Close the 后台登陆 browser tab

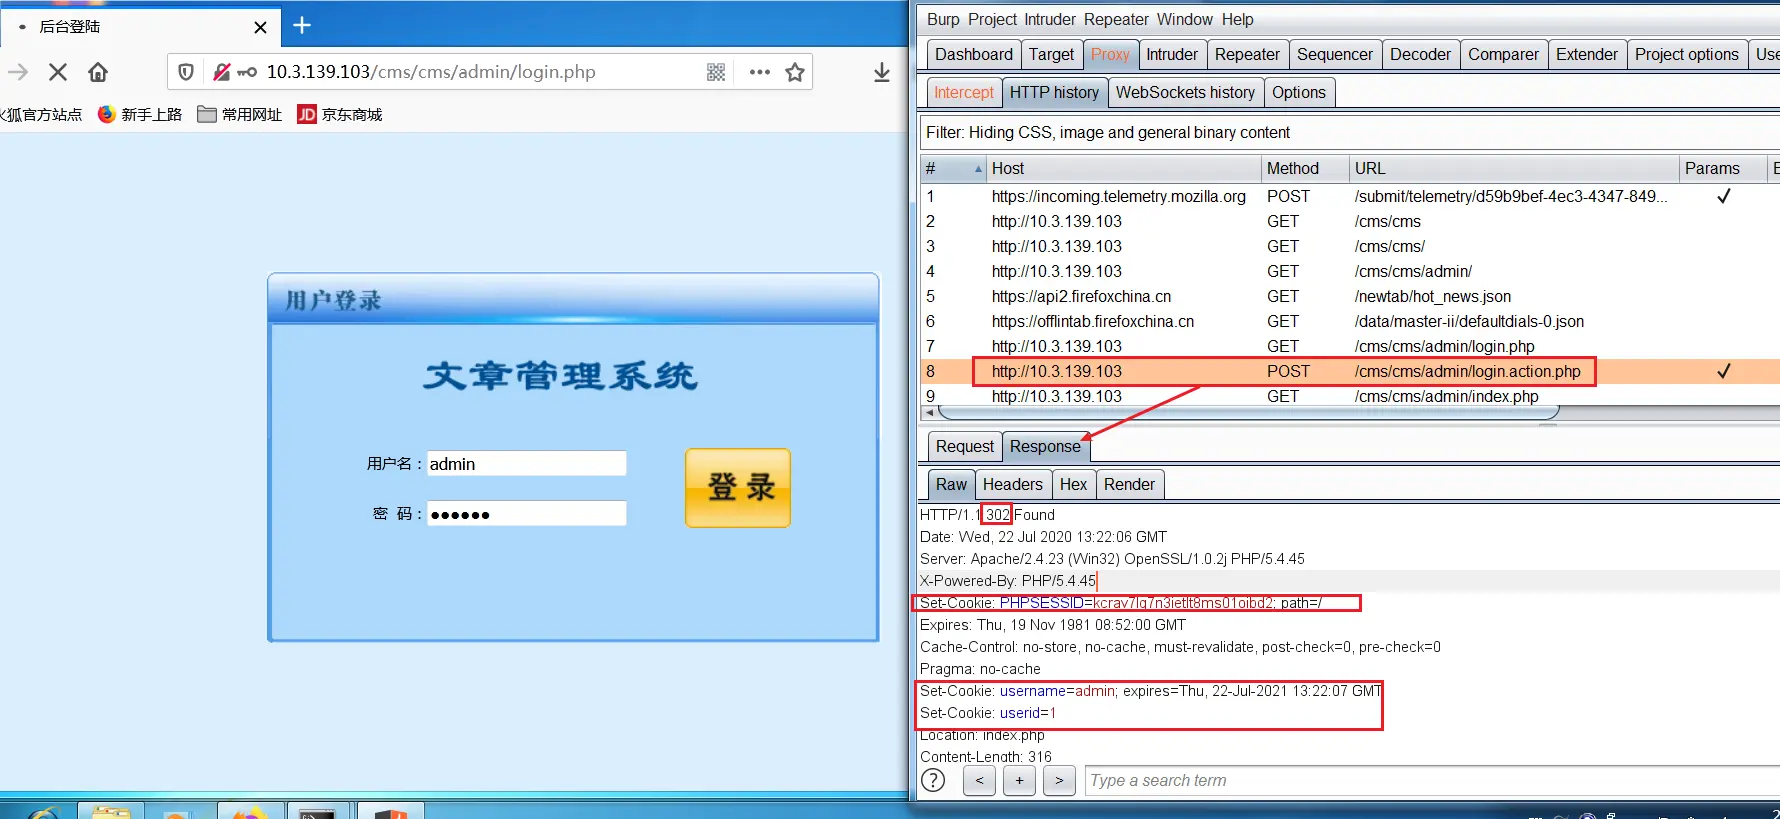coord(260,27)
